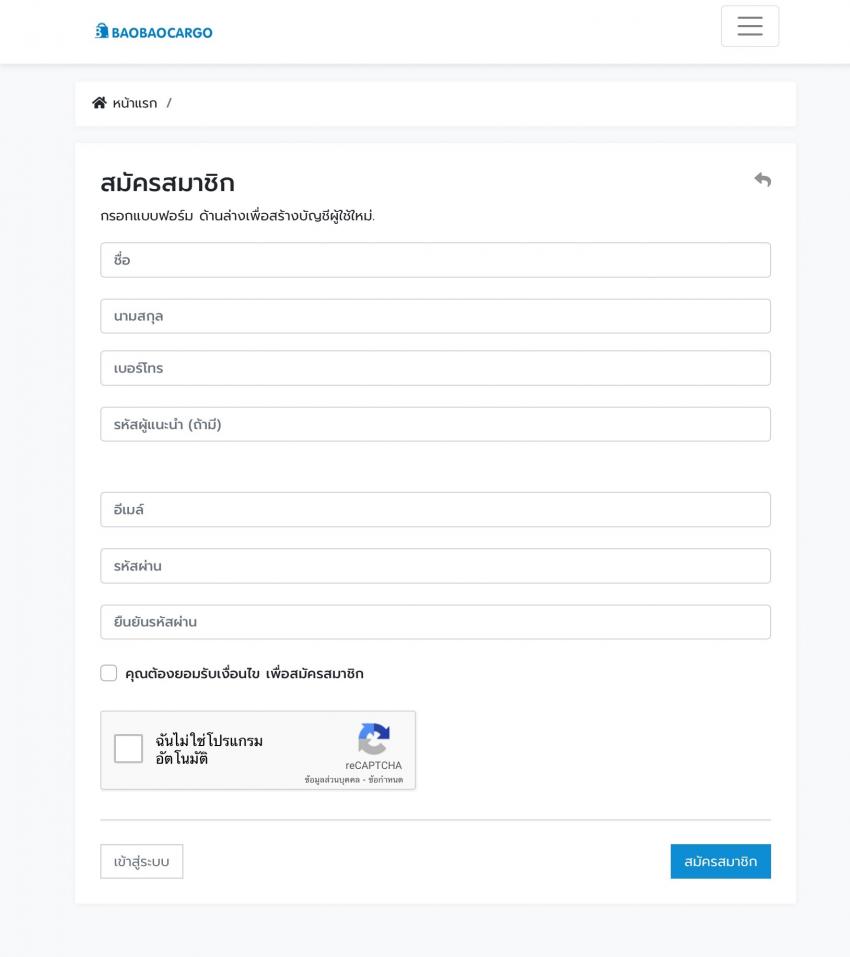Click the เข้าสู่ระบบ login button
850x957 pixels.
click(142, 861)
